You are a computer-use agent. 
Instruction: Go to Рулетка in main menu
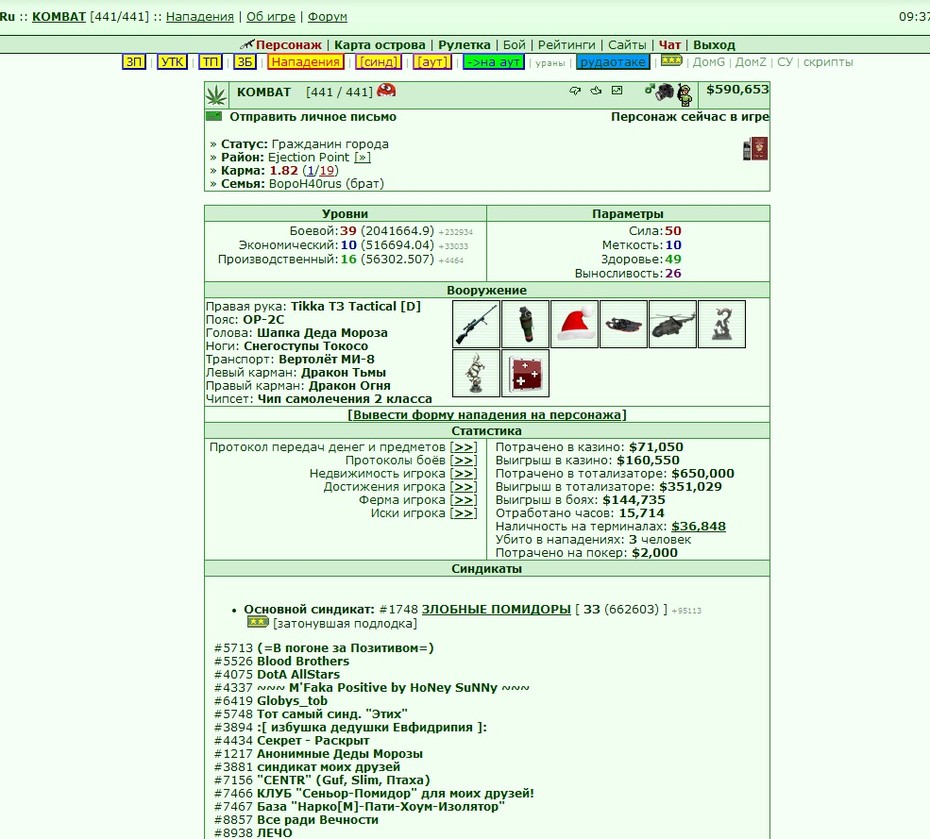[464, 45]
